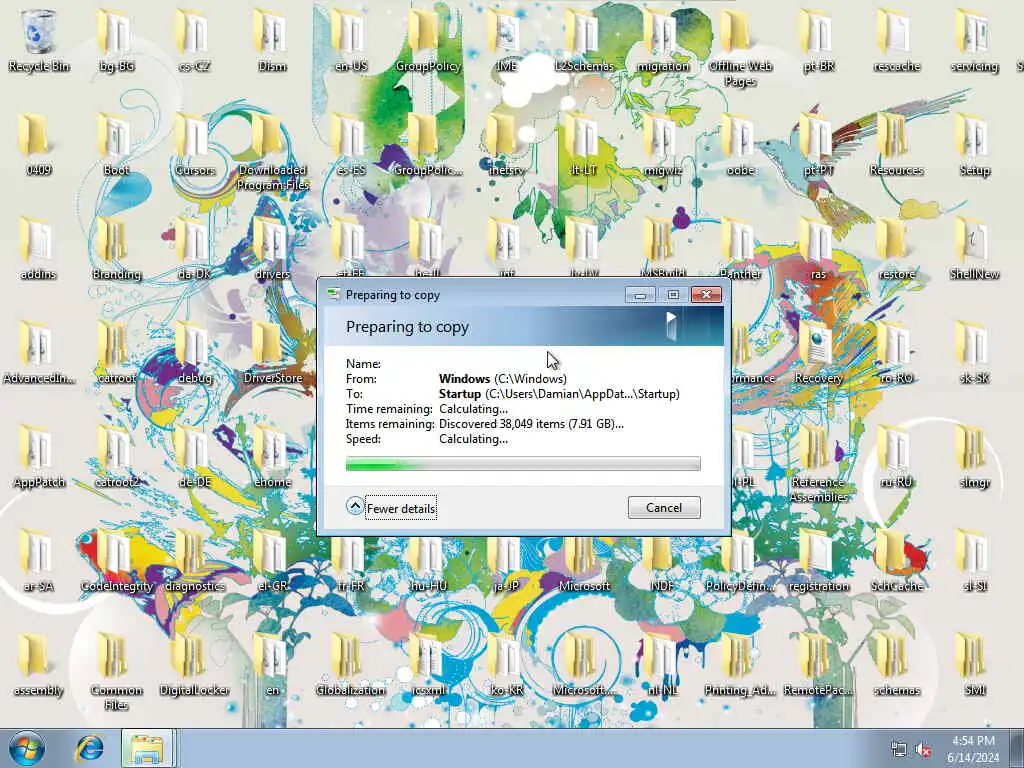Select the assembly folder icon
The height and width of the screenshot is (768, 1024).
click(39, 664)
